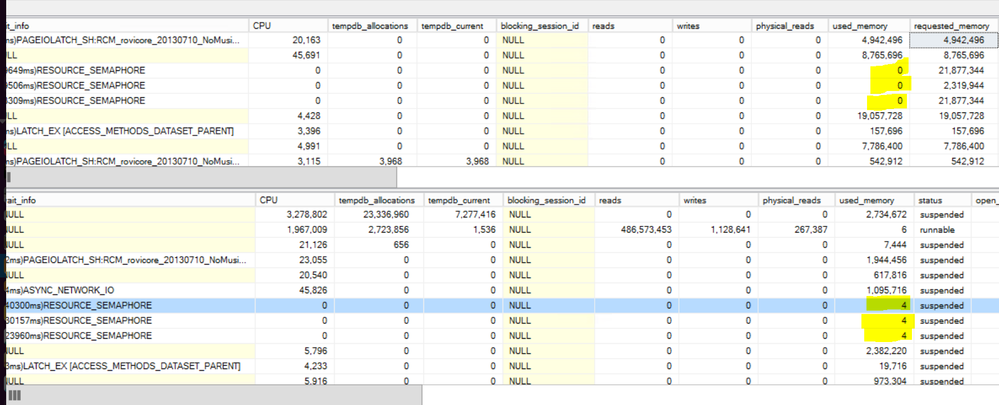This screenshot has width=999, height=405.
Task: Select the used_memory cell showing 1,095,716
Action: pyautogui.click(x=874, y=290)
